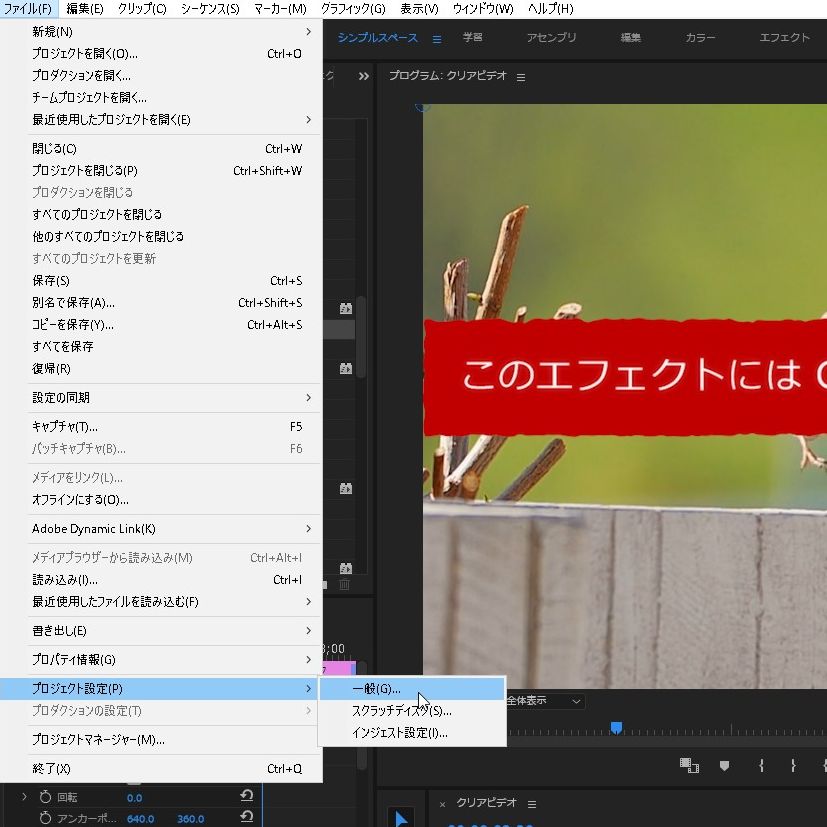Click the Mark In bracket icon

pyautogui.click(x=761, y=765)
